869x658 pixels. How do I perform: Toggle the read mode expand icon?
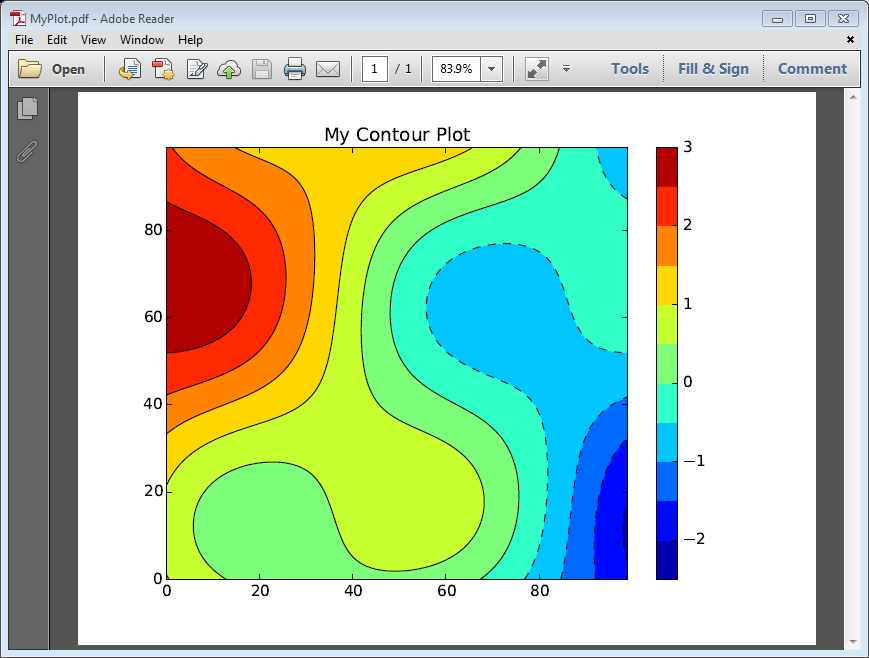pos(536,69)
